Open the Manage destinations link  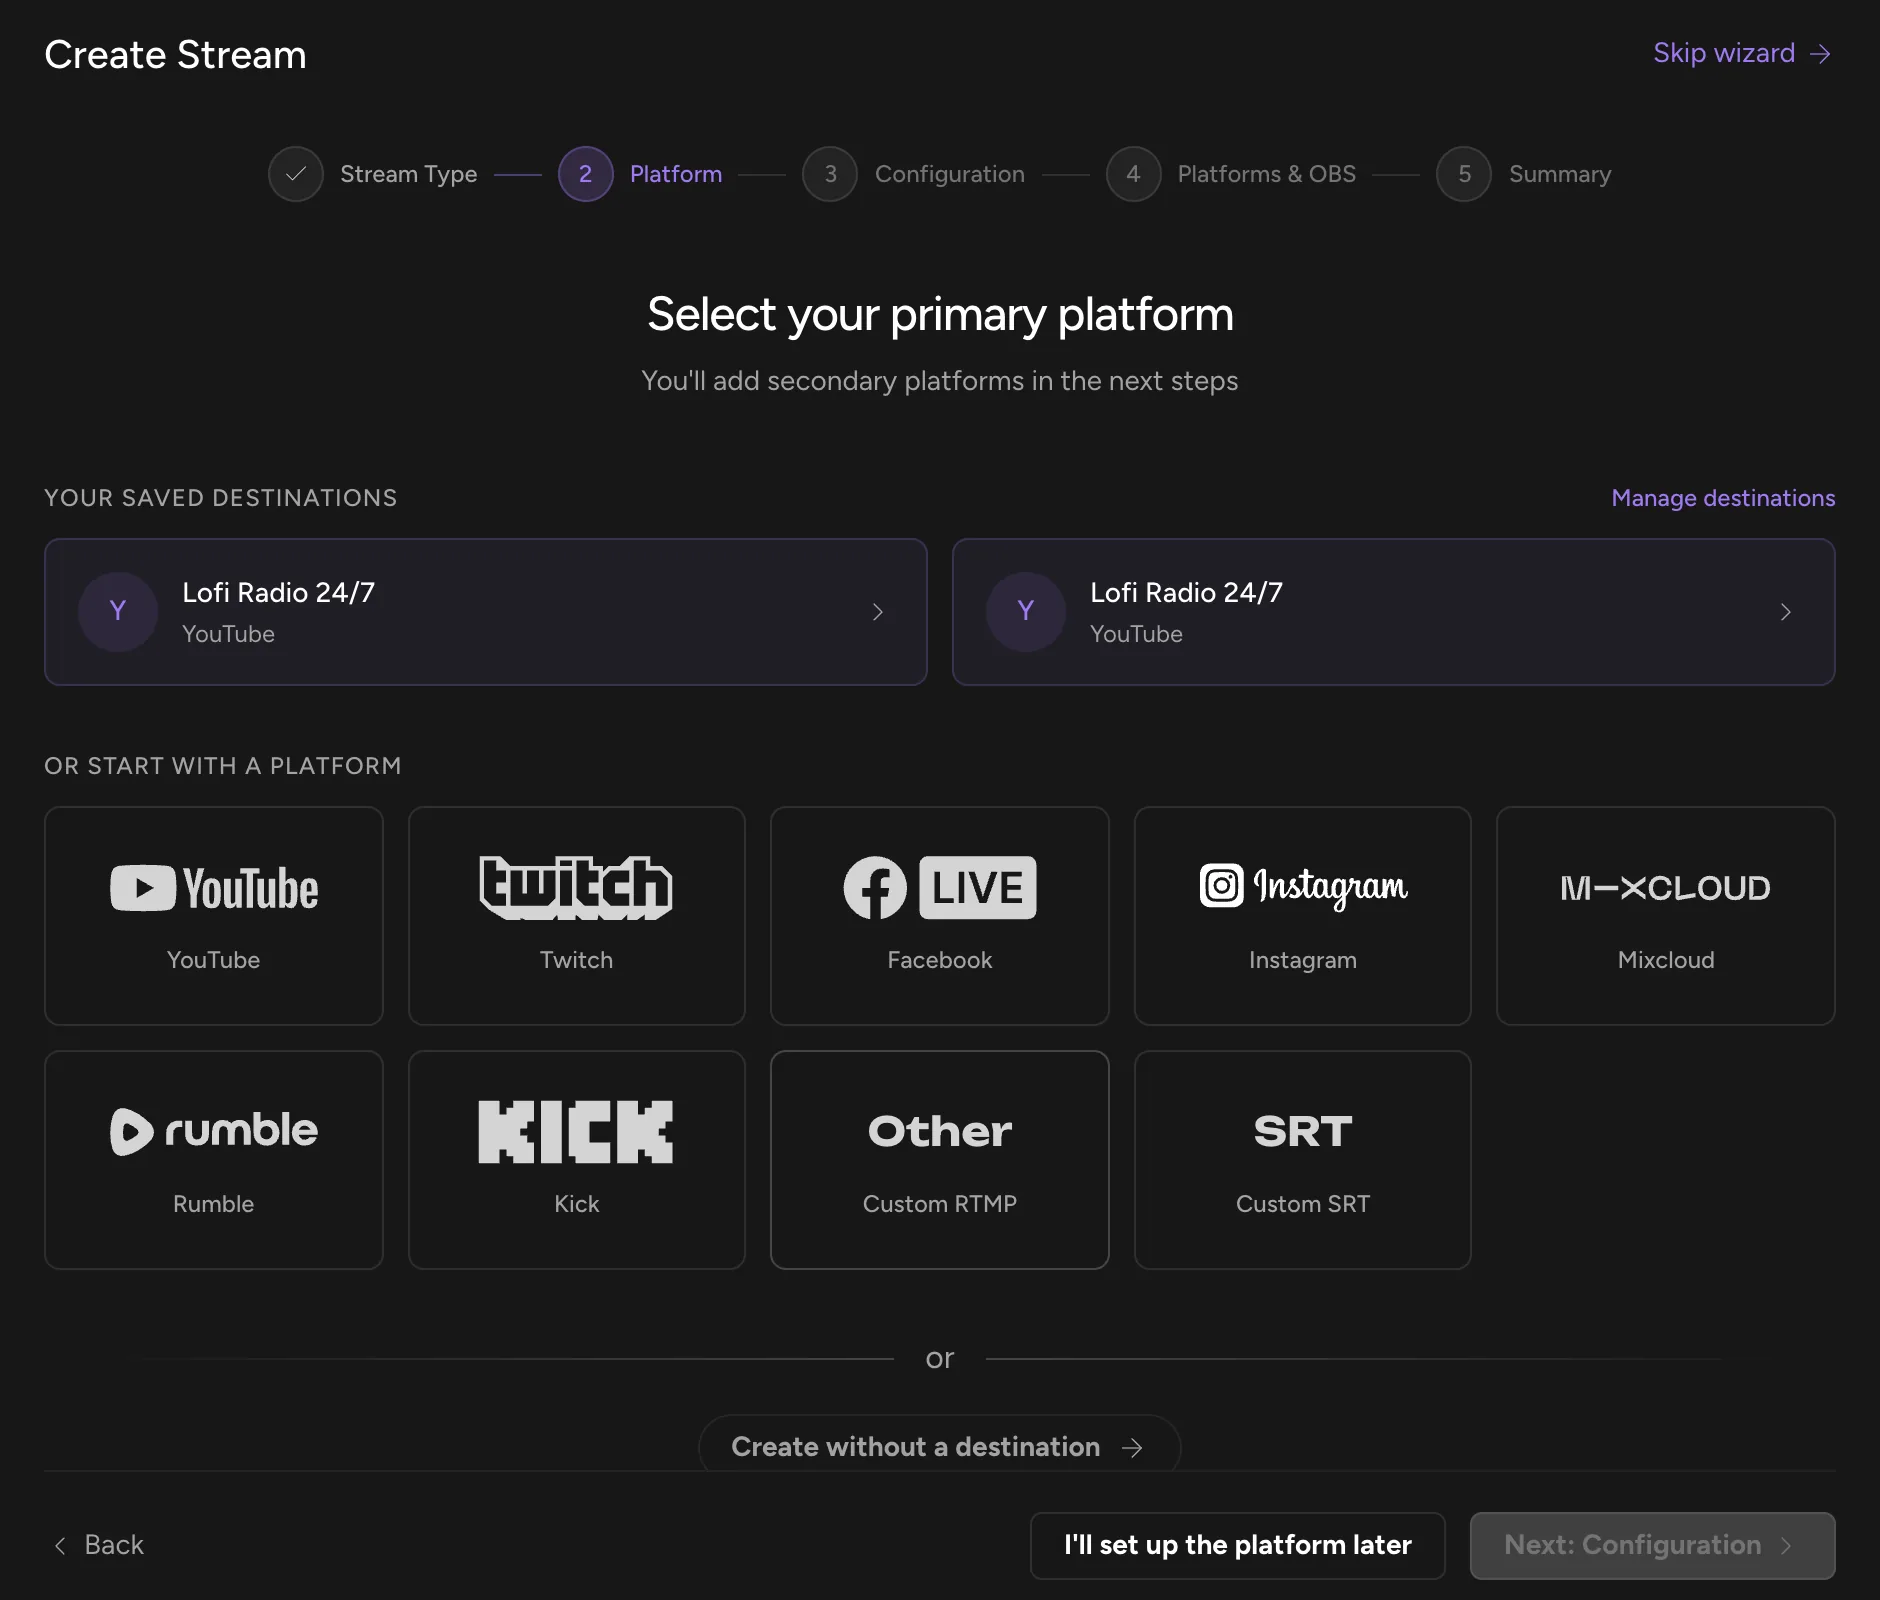(x=1723, y=498)
